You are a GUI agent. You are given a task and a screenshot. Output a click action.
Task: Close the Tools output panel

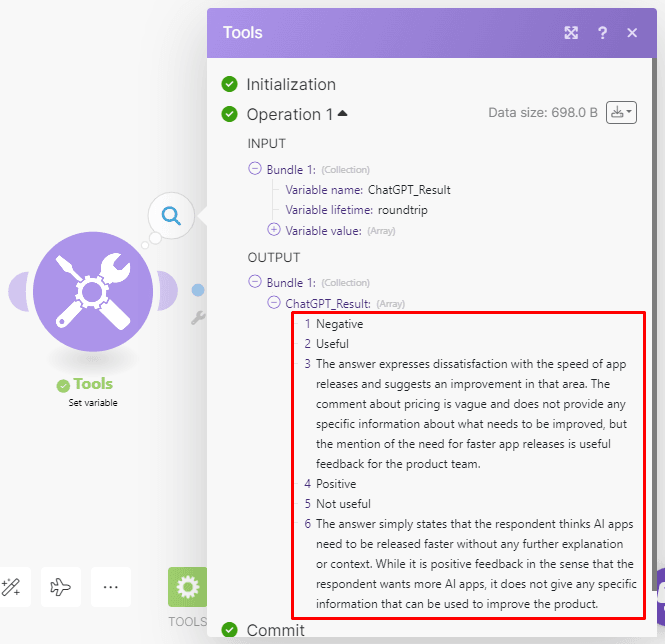tap(632, 33)
